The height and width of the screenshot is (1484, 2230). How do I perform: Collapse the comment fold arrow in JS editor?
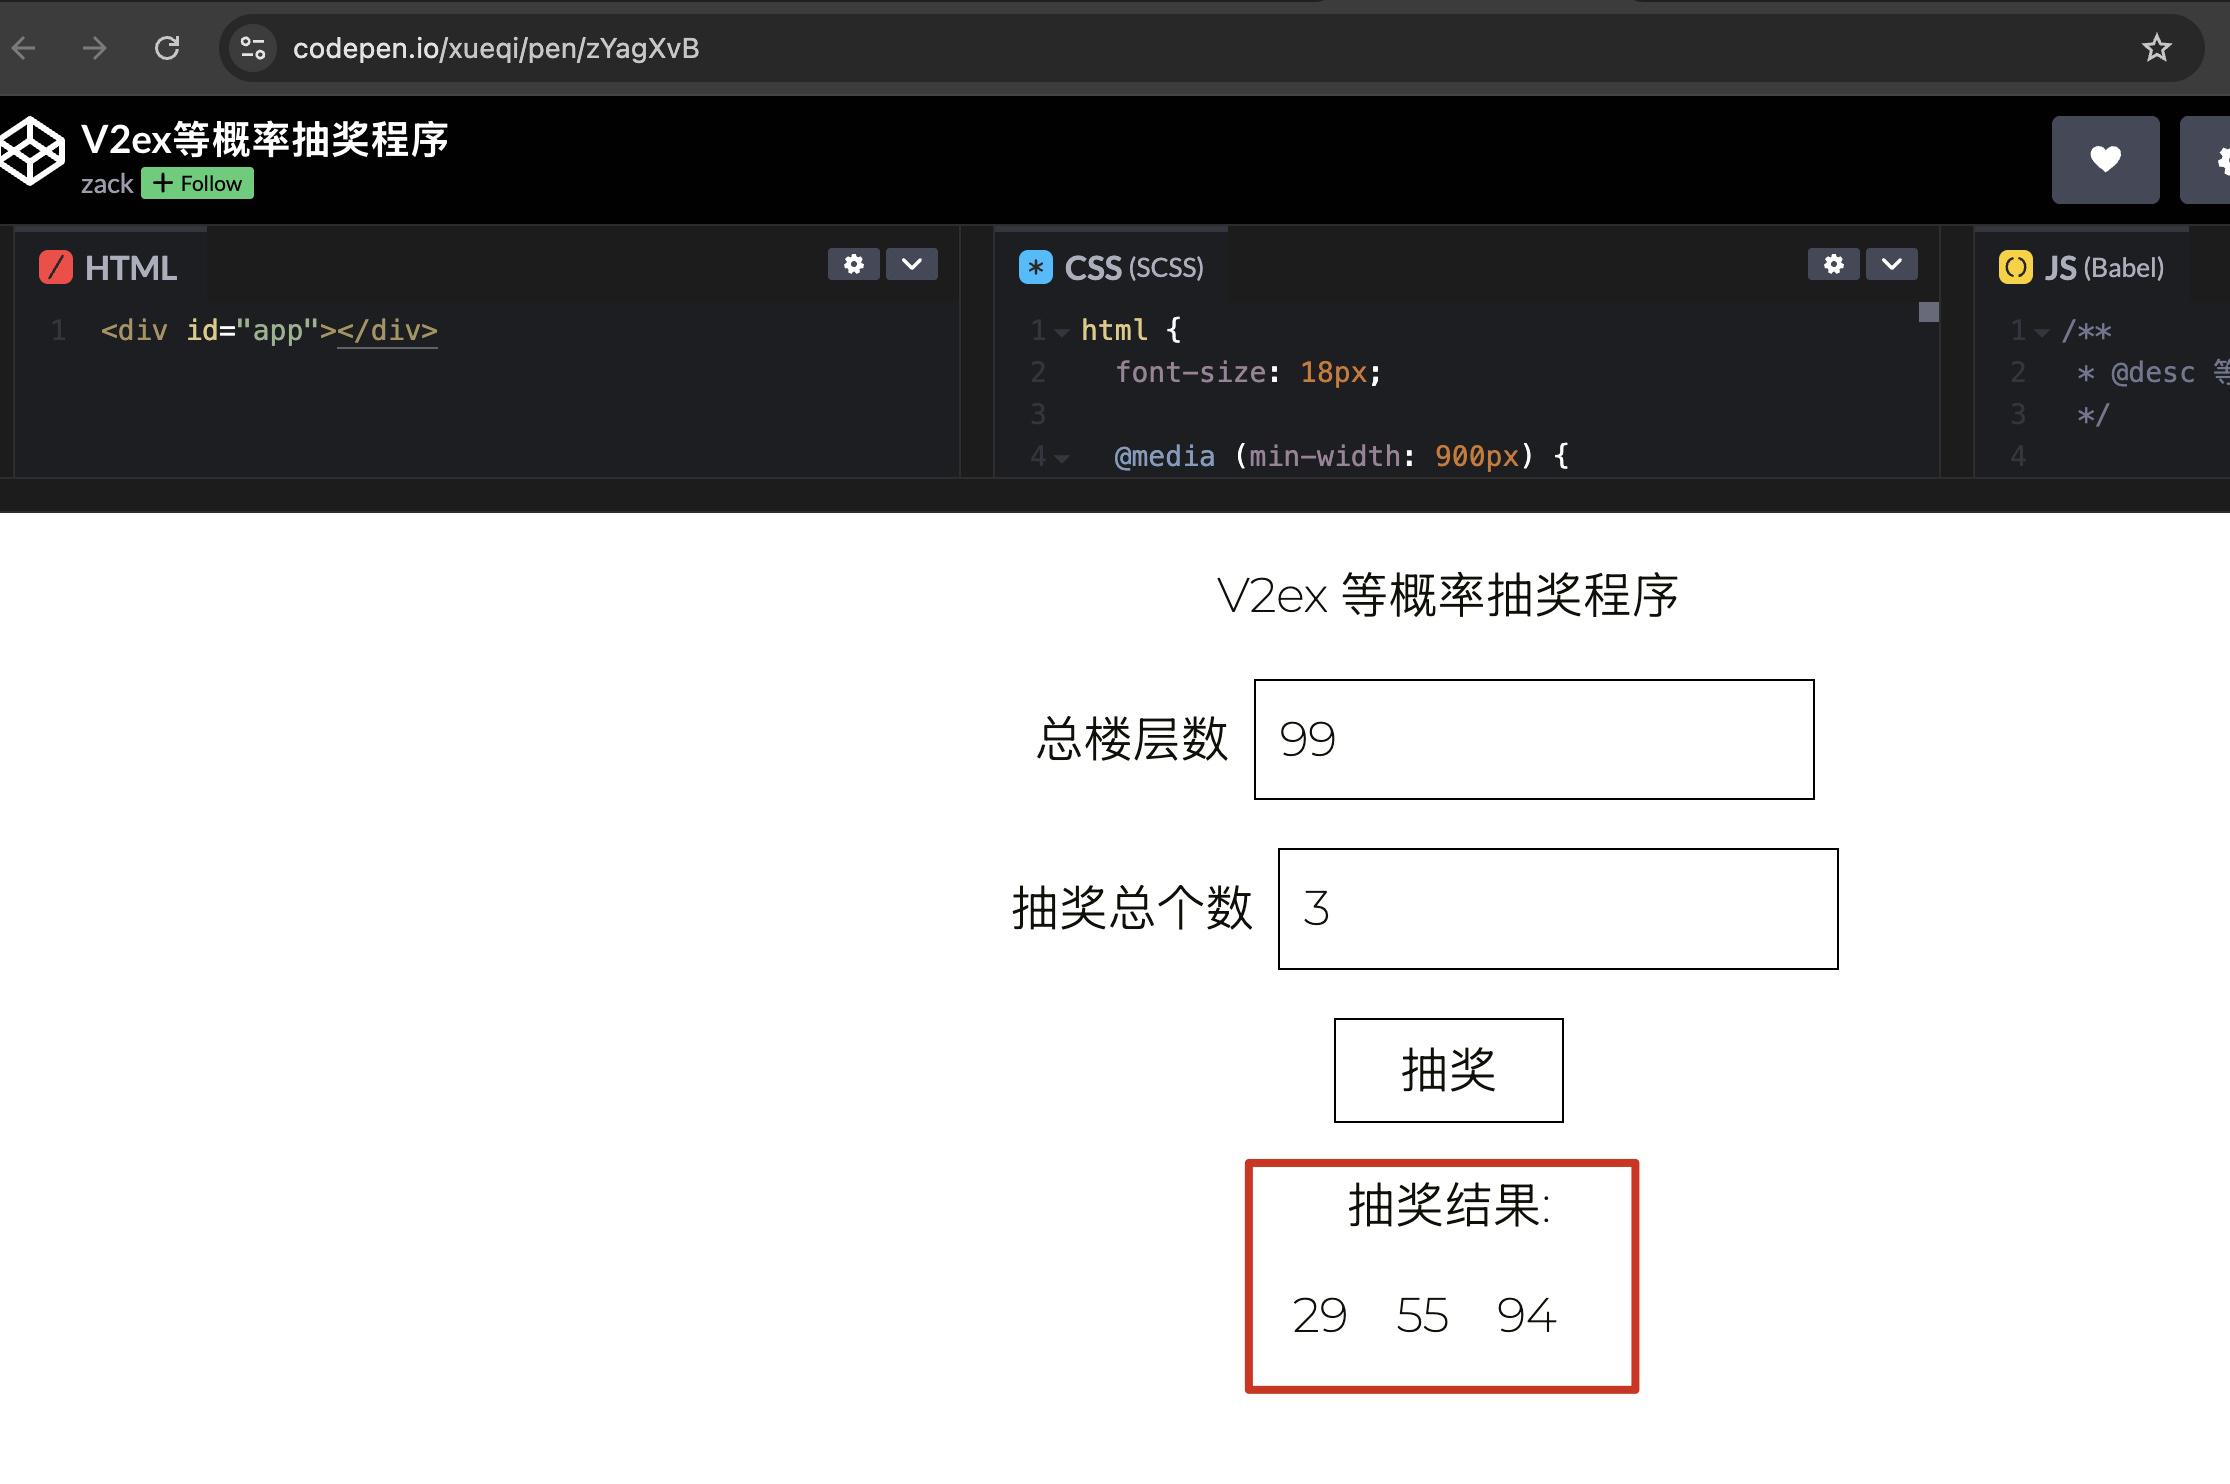pos(2042,332)
